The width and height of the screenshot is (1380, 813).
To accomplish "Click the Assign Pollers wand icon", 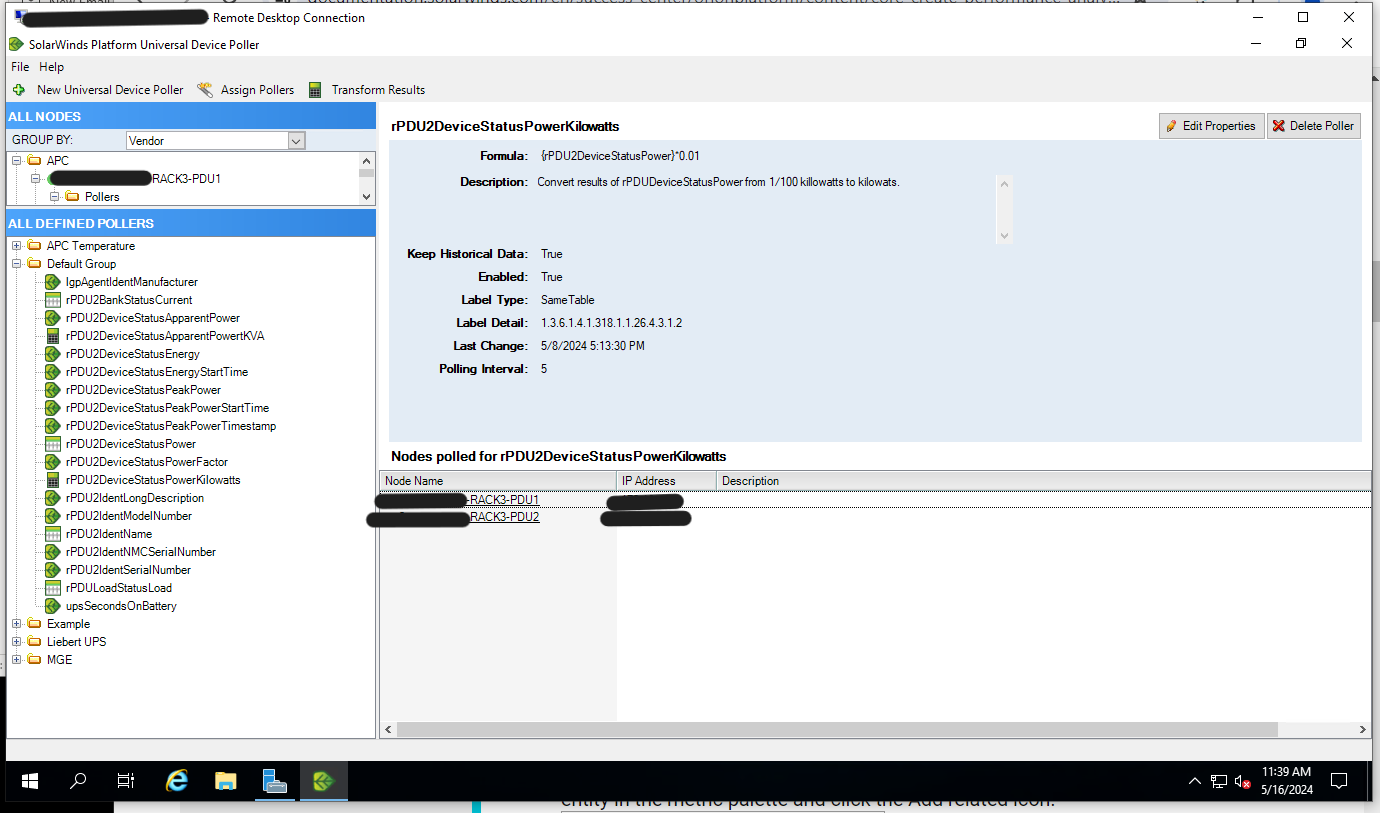I will (x=205, y=90).
